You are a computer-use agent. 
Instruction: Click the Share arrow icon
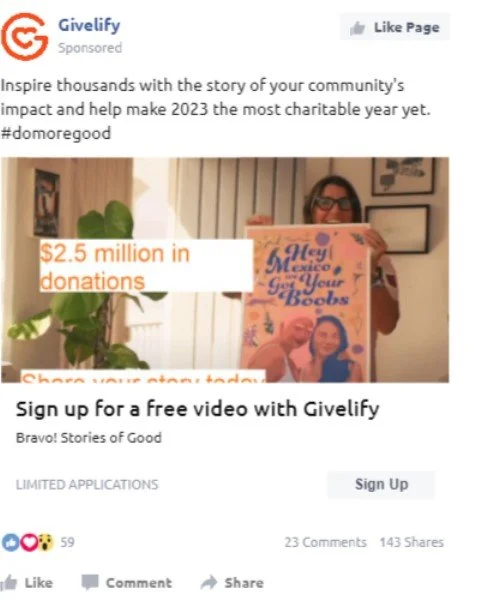(x=209, y=583)
